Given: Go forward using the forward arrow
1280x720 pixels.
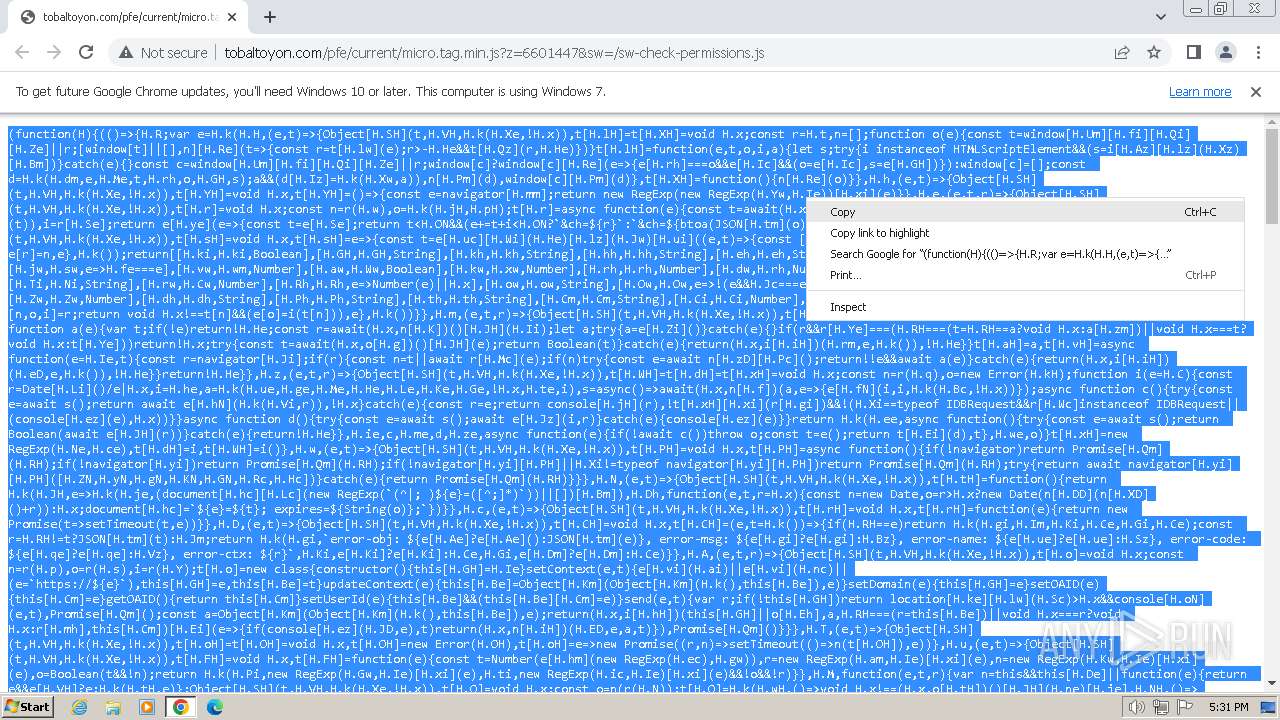Looking at the screenshot, I should click(54, 52).
